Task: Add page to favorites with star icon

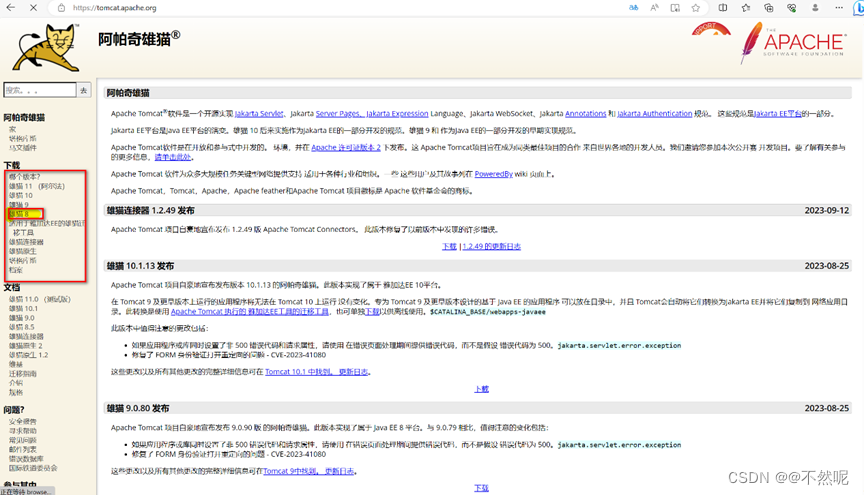Action: [x=695, y=8]
